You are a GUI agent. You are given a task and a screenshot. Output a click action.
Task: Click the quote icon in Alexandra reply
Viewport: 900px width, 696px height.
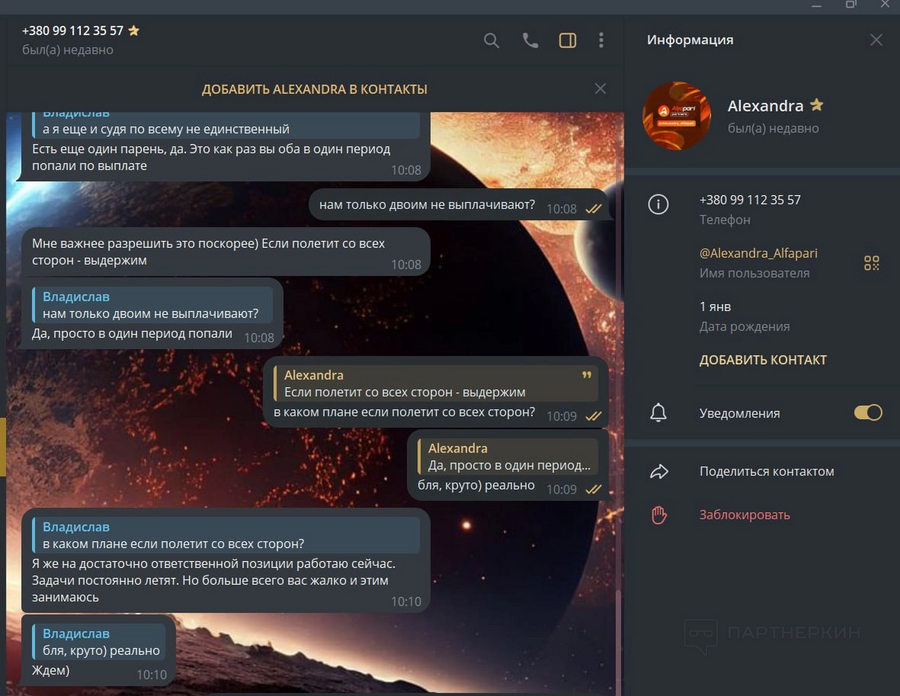pyautogui.click(x=587, y=375)
